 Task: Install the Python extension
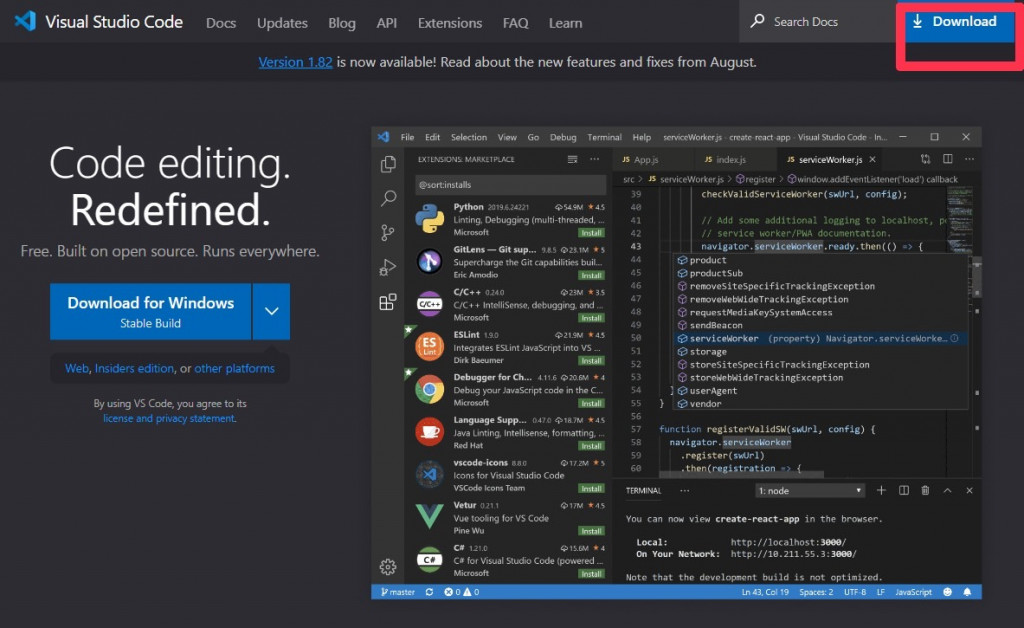pyautogui.click(x=591, y=233)
